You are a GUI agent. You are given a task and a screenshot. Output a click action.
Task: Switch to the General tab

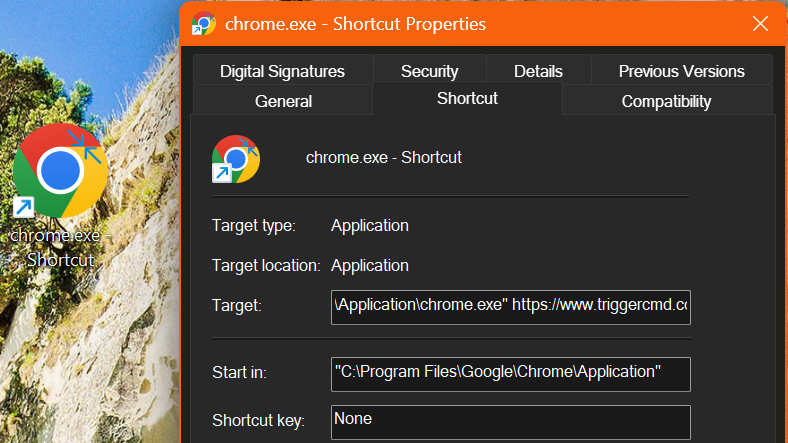283,101
